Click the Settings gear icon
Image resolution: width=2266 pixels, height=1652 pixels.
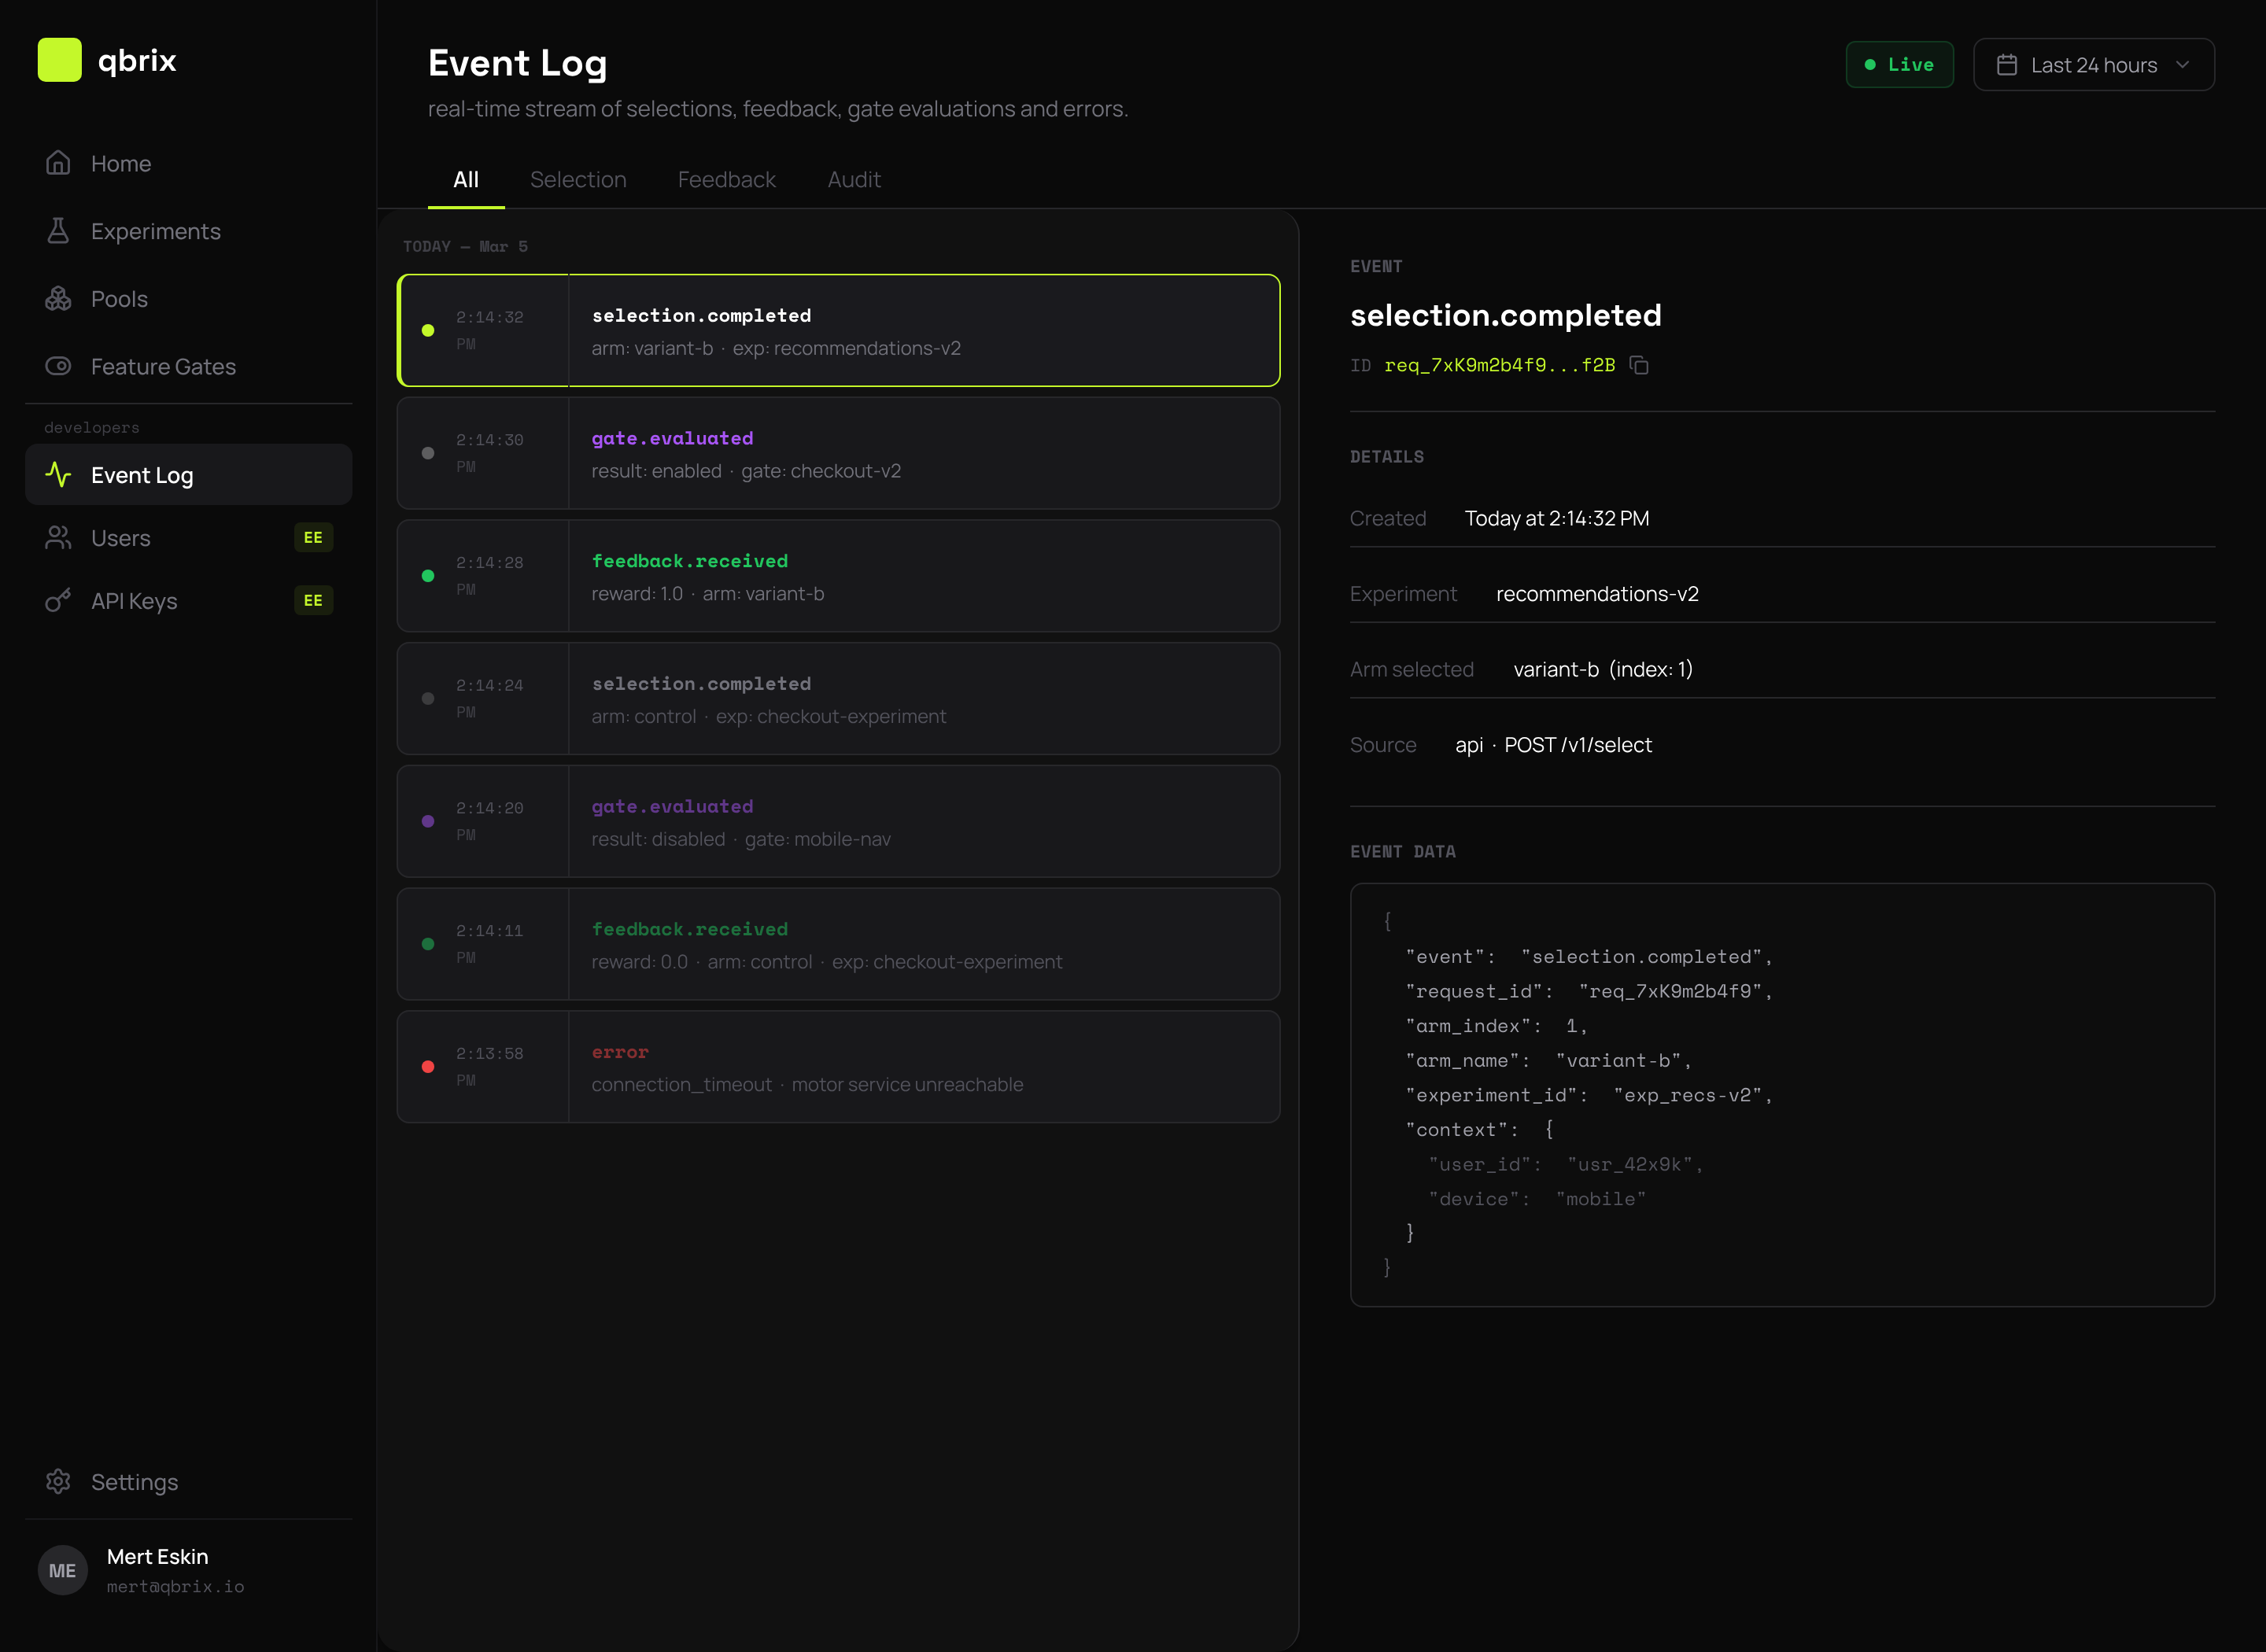coord(58,1481)
